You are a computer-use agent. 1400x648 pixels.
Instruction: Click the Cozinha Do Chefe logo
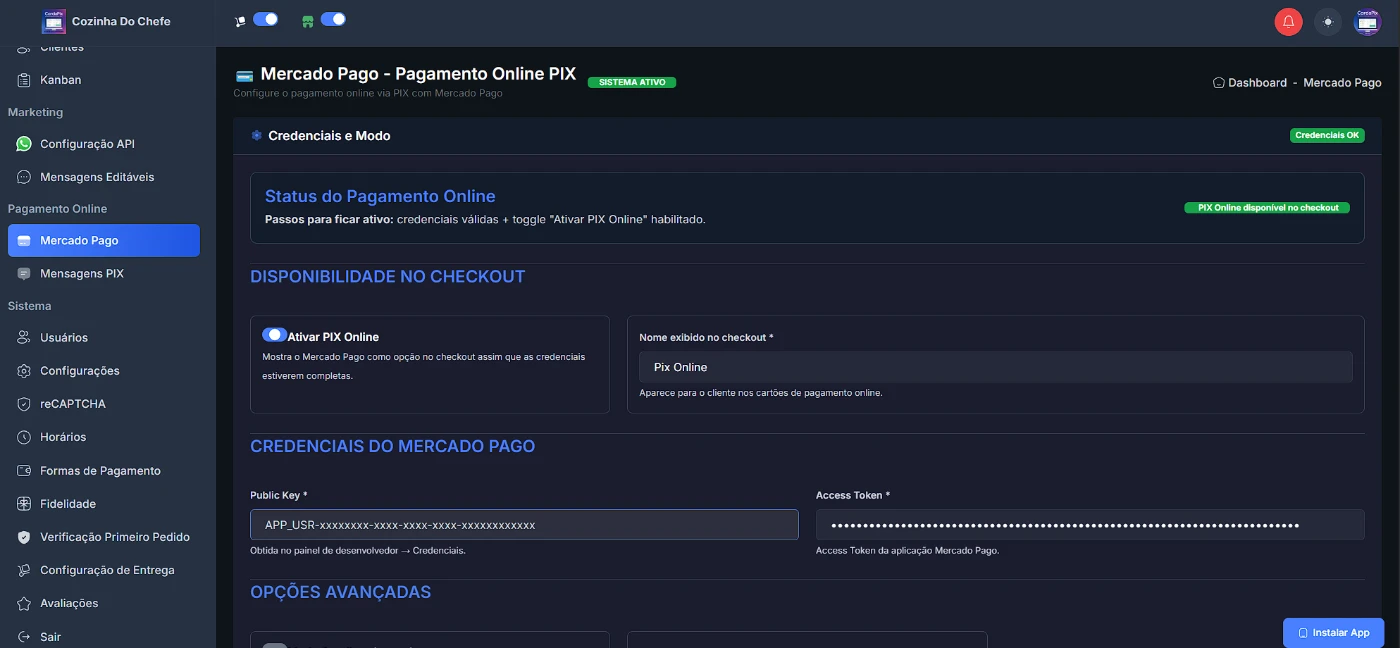pos(53,21)
